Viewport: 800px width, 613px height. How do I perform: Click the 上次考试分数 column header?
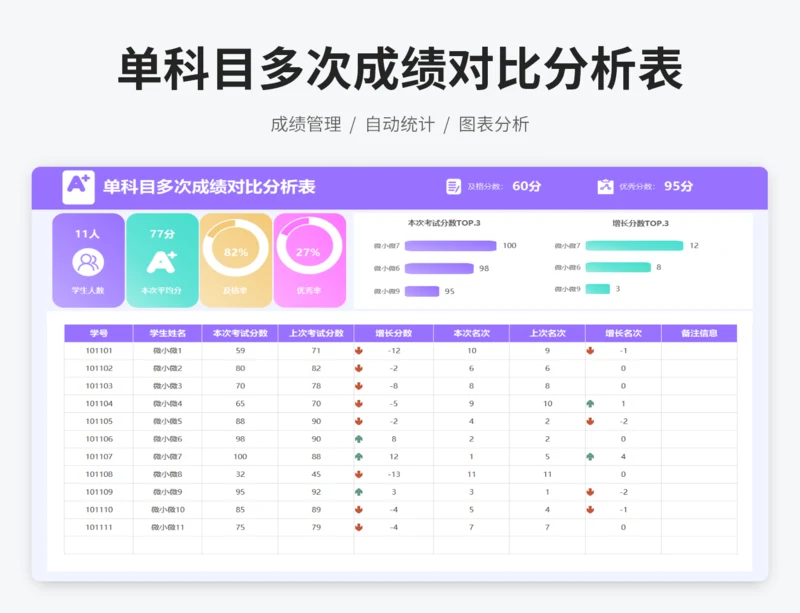(316, 333)
